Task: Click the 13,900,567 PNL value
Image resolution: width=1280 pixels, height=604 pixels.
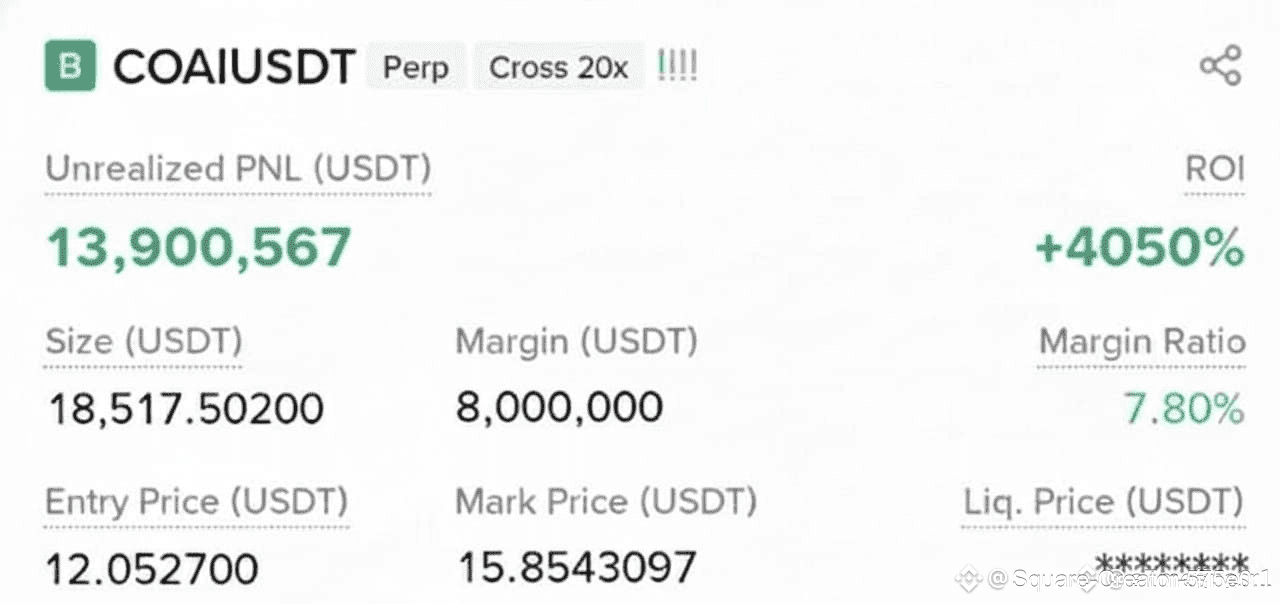Action: (x=199, y=247)
